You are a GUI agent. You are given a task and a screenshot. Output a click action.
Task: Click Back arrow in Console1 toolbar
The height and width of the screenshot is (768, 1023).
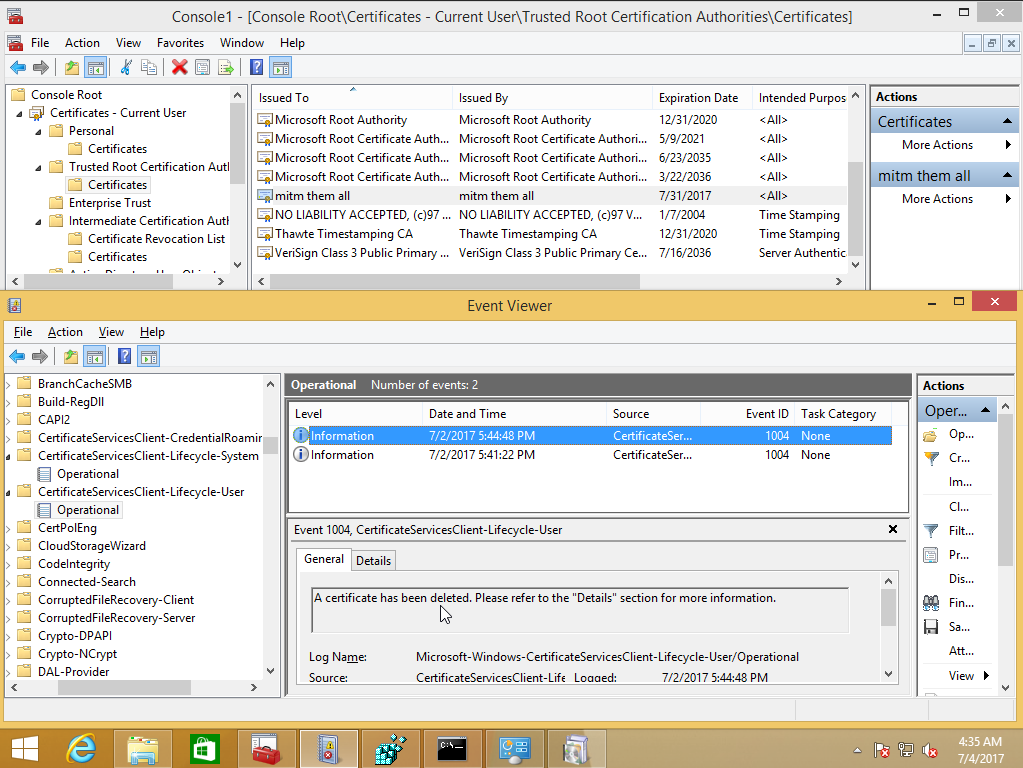coord(18,67)
